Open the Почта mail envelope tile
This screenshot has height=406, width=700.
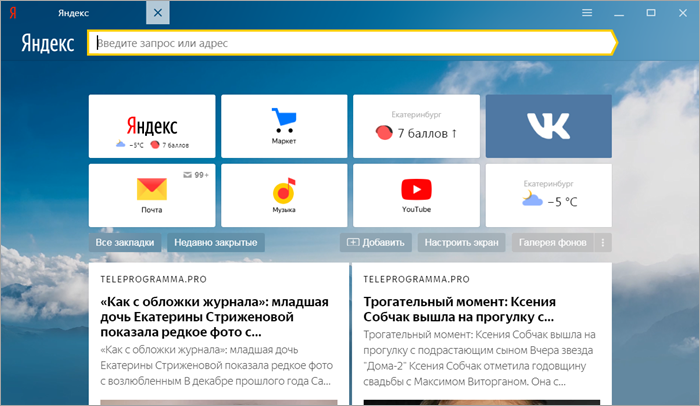pos(152,195)
